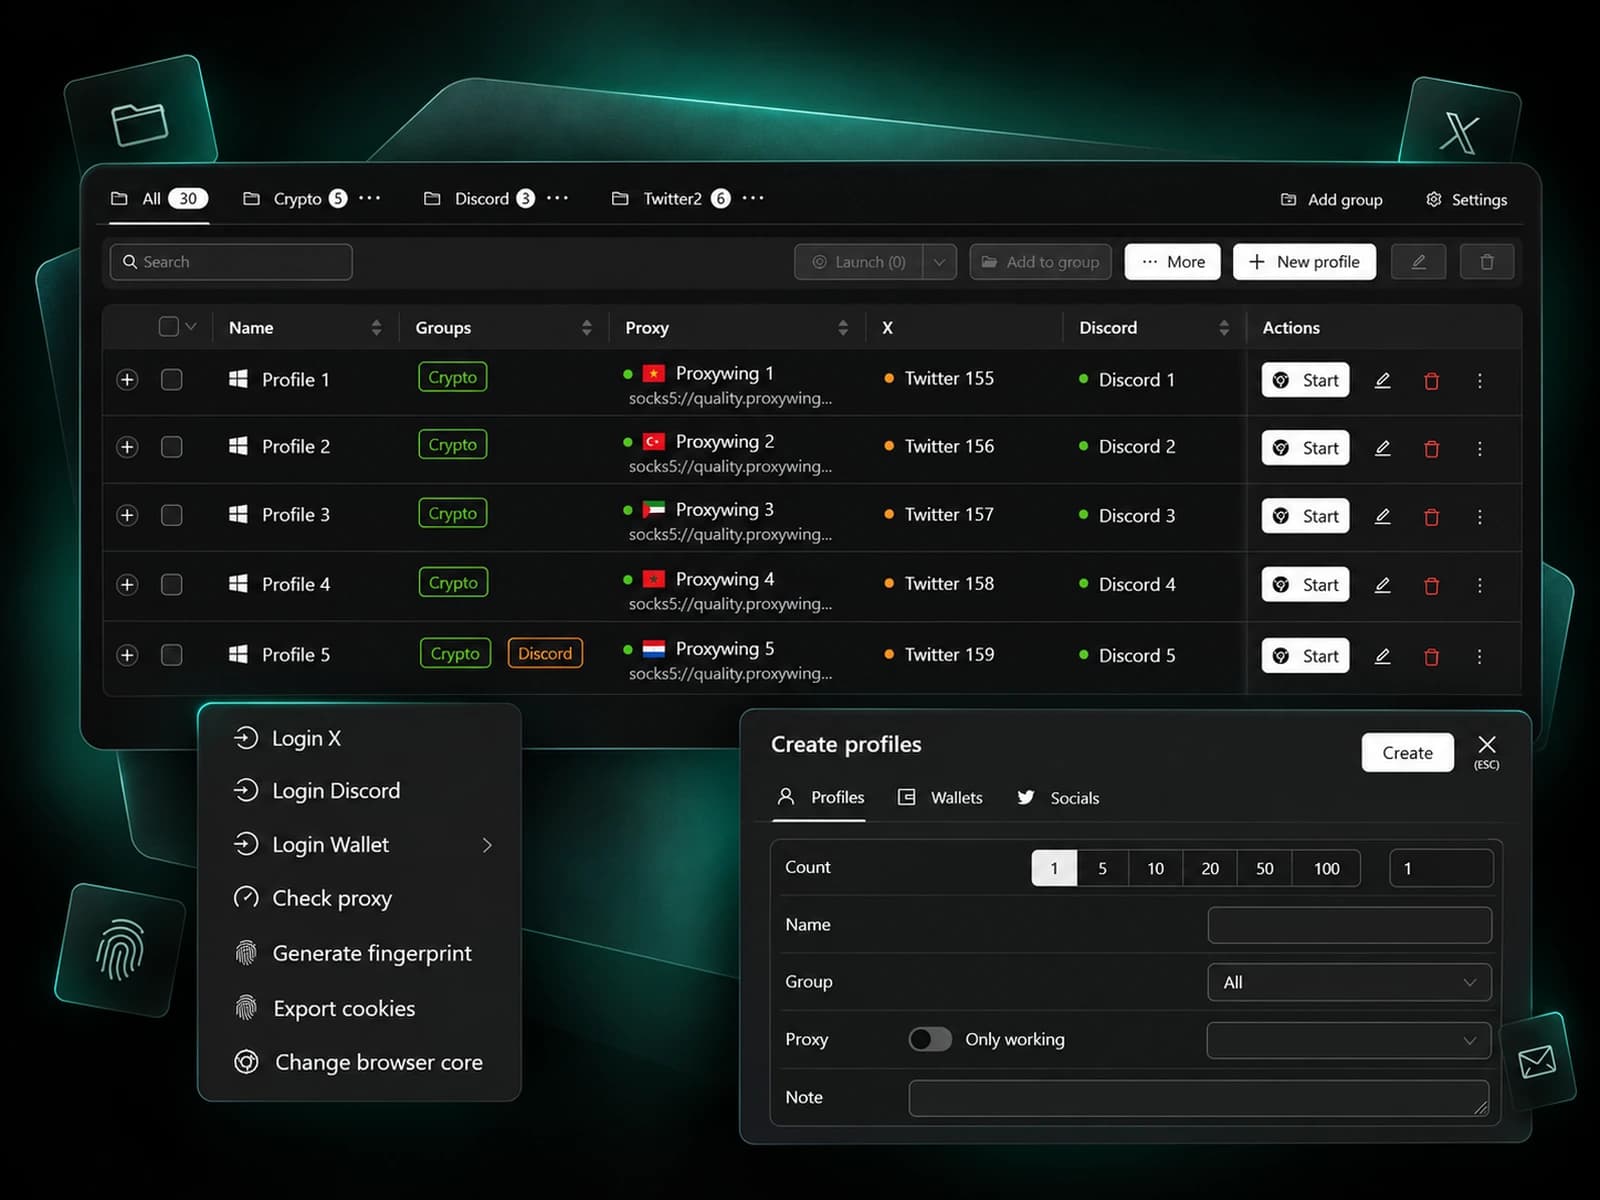Open the empty Proxy dropdown in Create profiles

(x=1349, y=1040)
